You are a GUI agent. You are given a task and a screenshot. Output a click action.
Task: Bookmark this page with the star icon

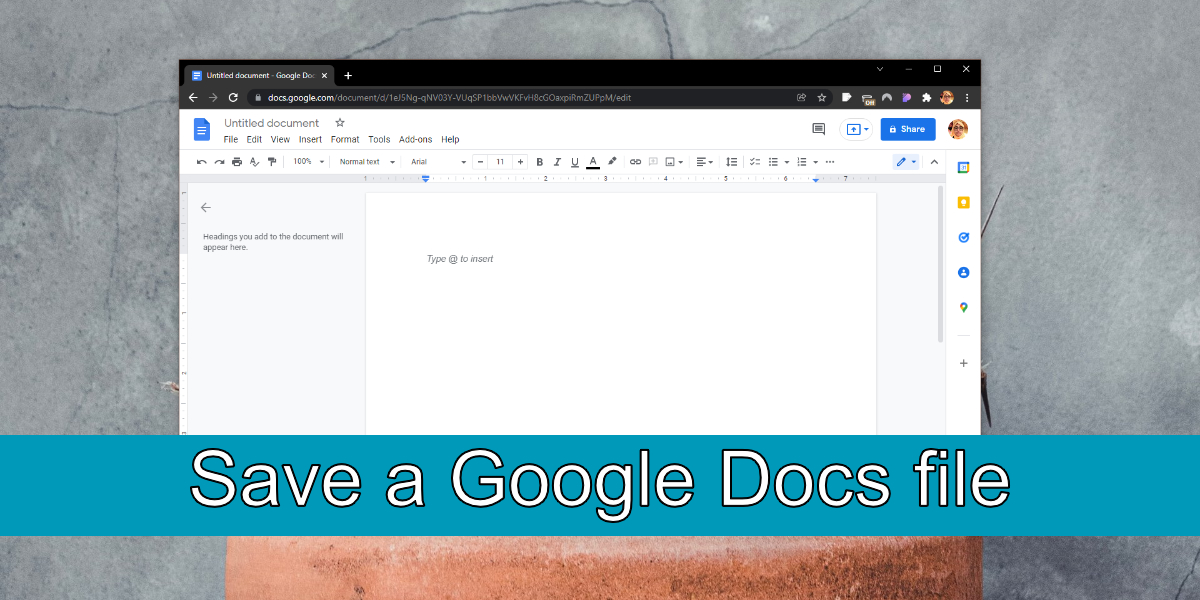[x=822, y=98]
